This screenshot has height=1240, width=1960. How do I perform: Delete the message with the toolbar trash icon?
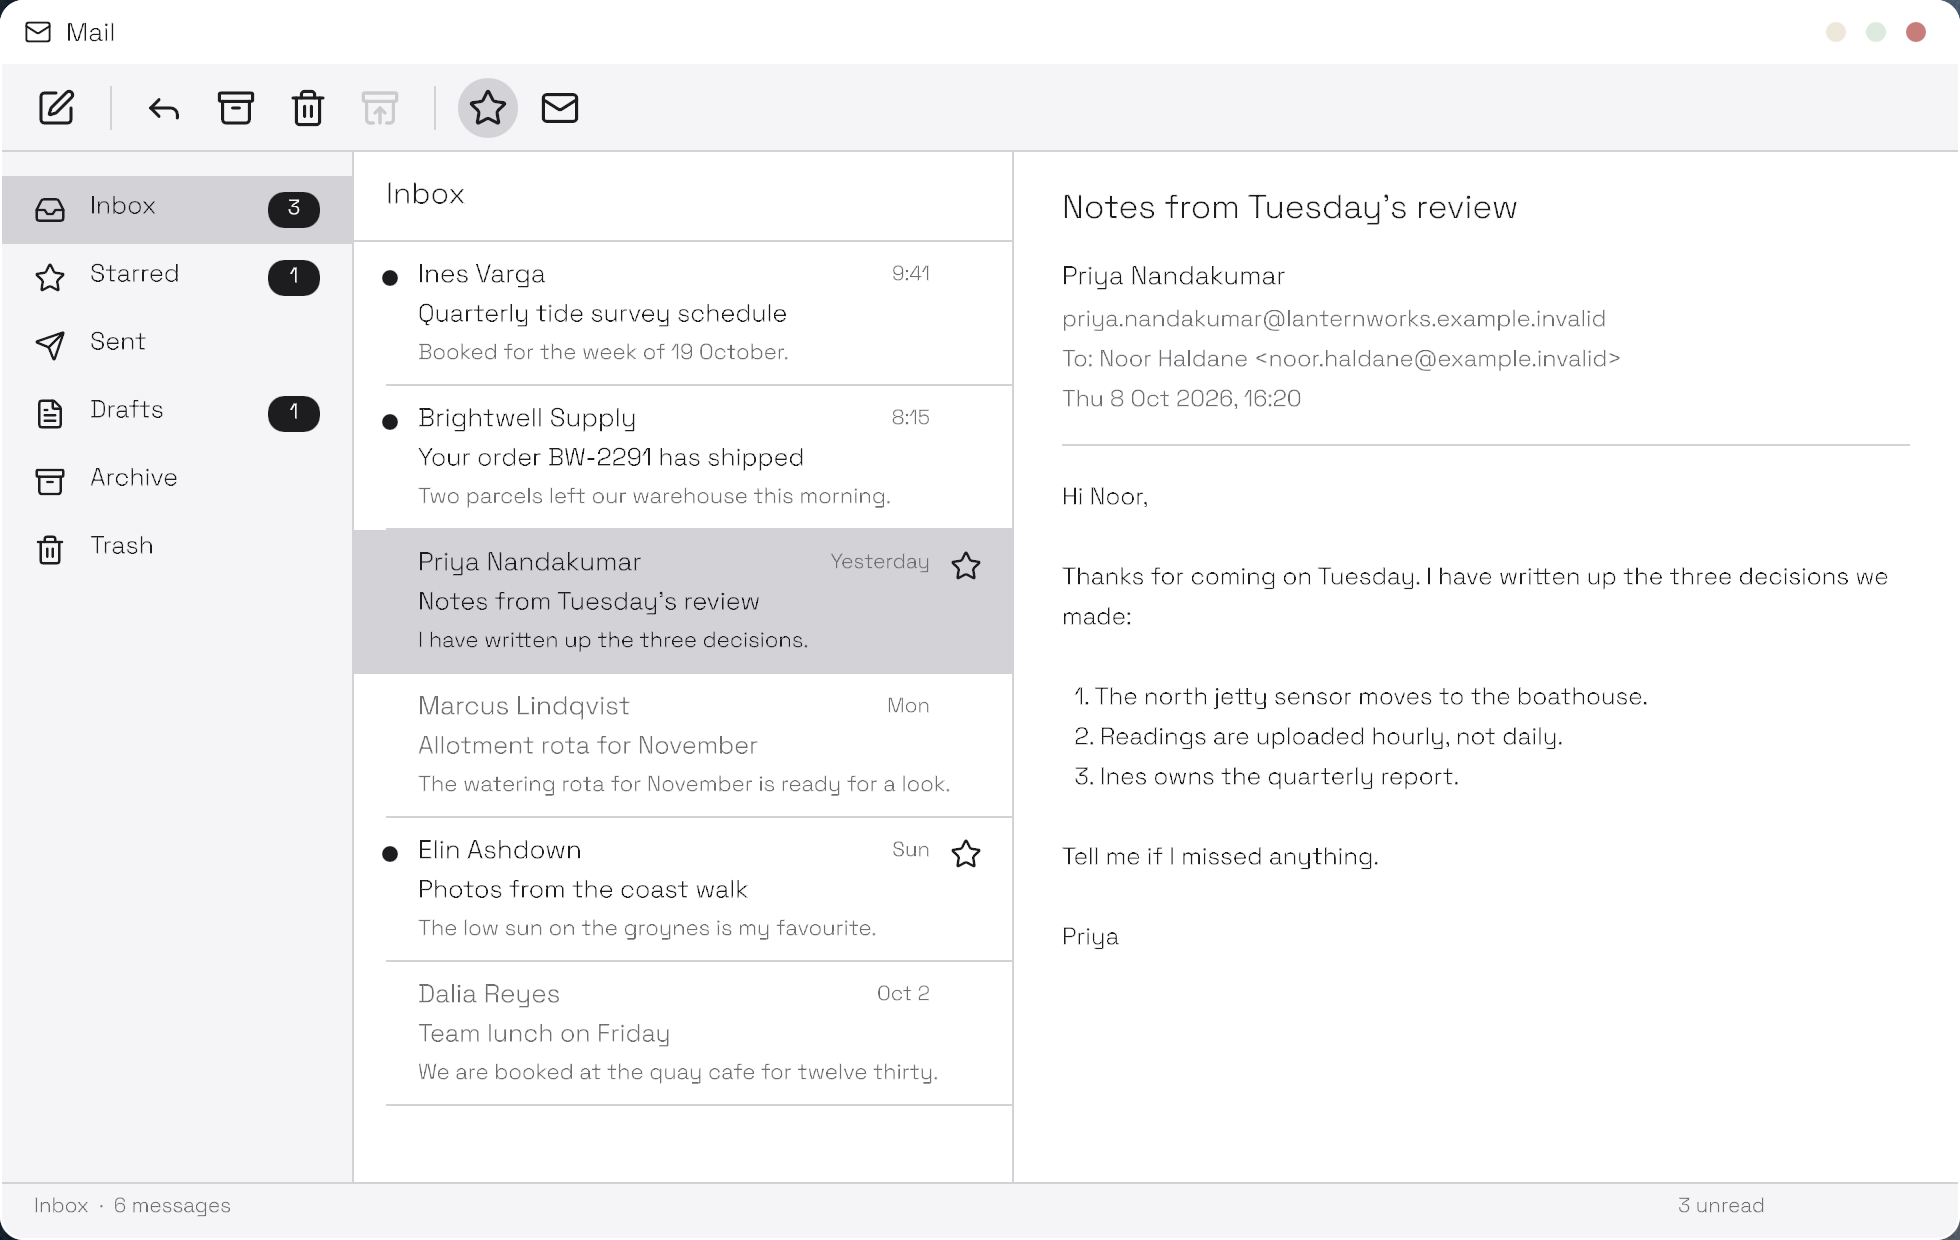pyautogui.click(x=308, y=108)
